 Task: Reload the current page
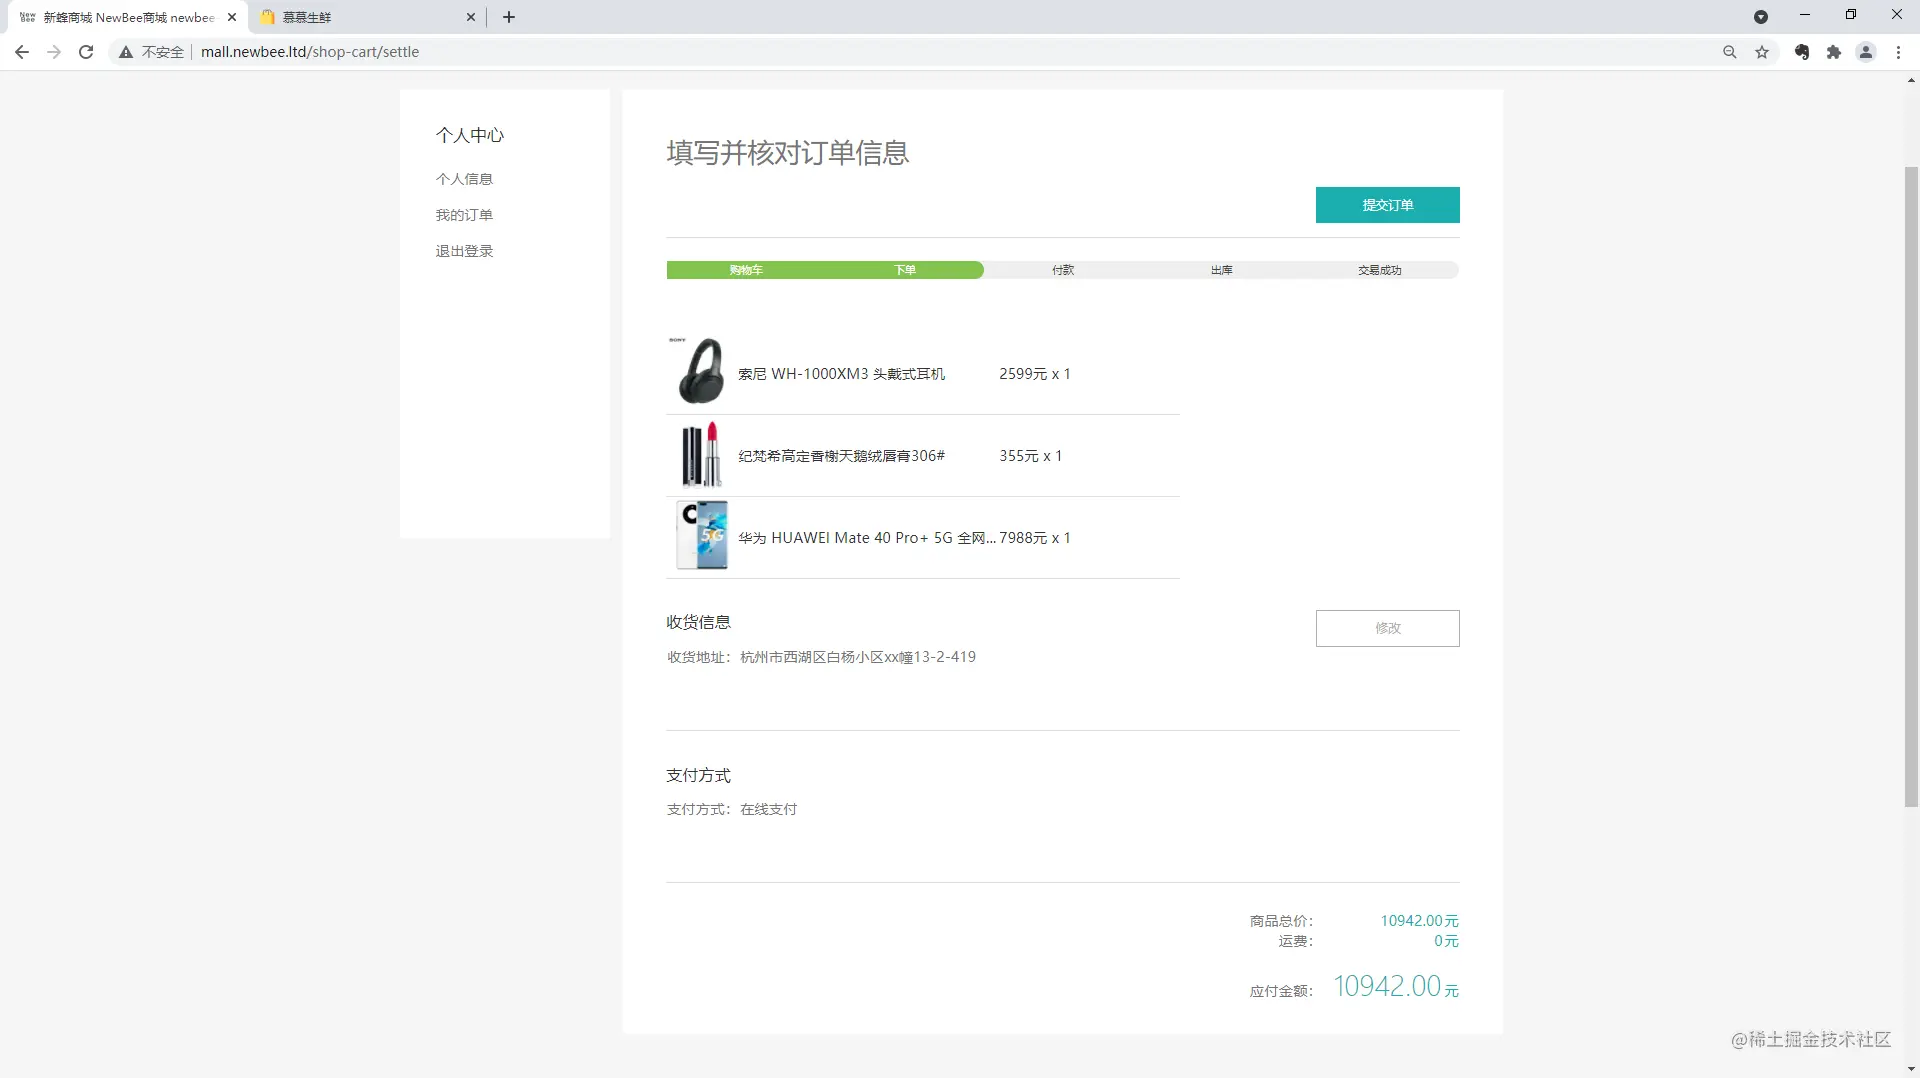(86, 52)
